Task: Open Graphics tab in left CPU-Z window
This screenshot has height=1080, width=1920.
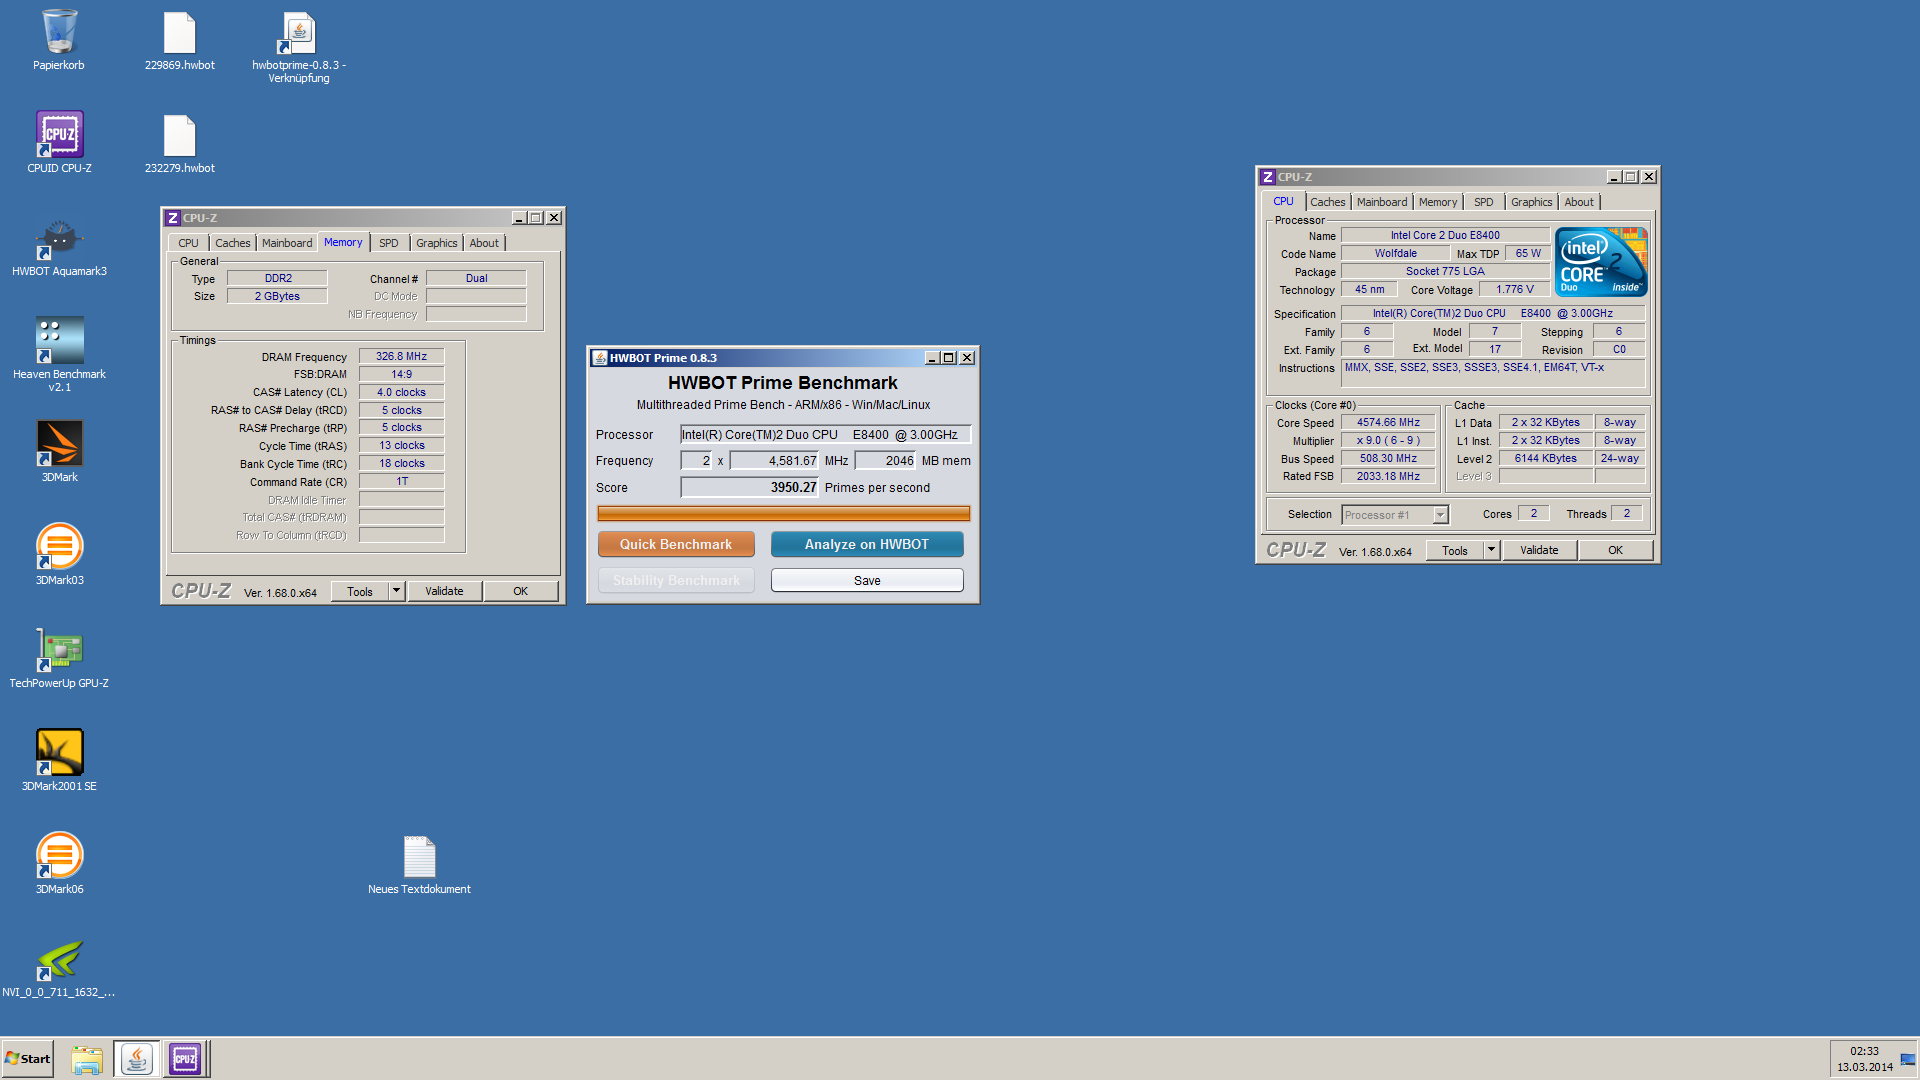Action: tap(436, 243)
